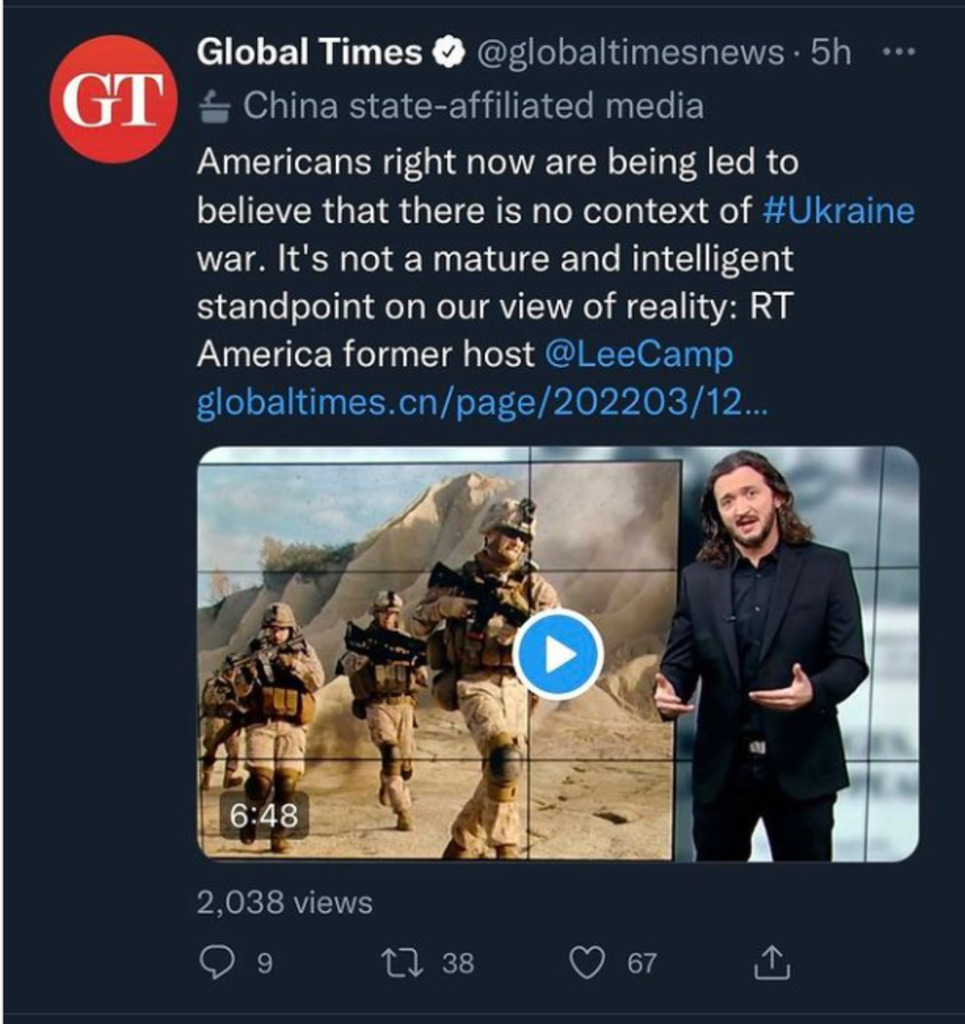Screen dimensions: 965x1024
Task: Like the tweet with the heart icon
Action: click(x=587, y=963)
